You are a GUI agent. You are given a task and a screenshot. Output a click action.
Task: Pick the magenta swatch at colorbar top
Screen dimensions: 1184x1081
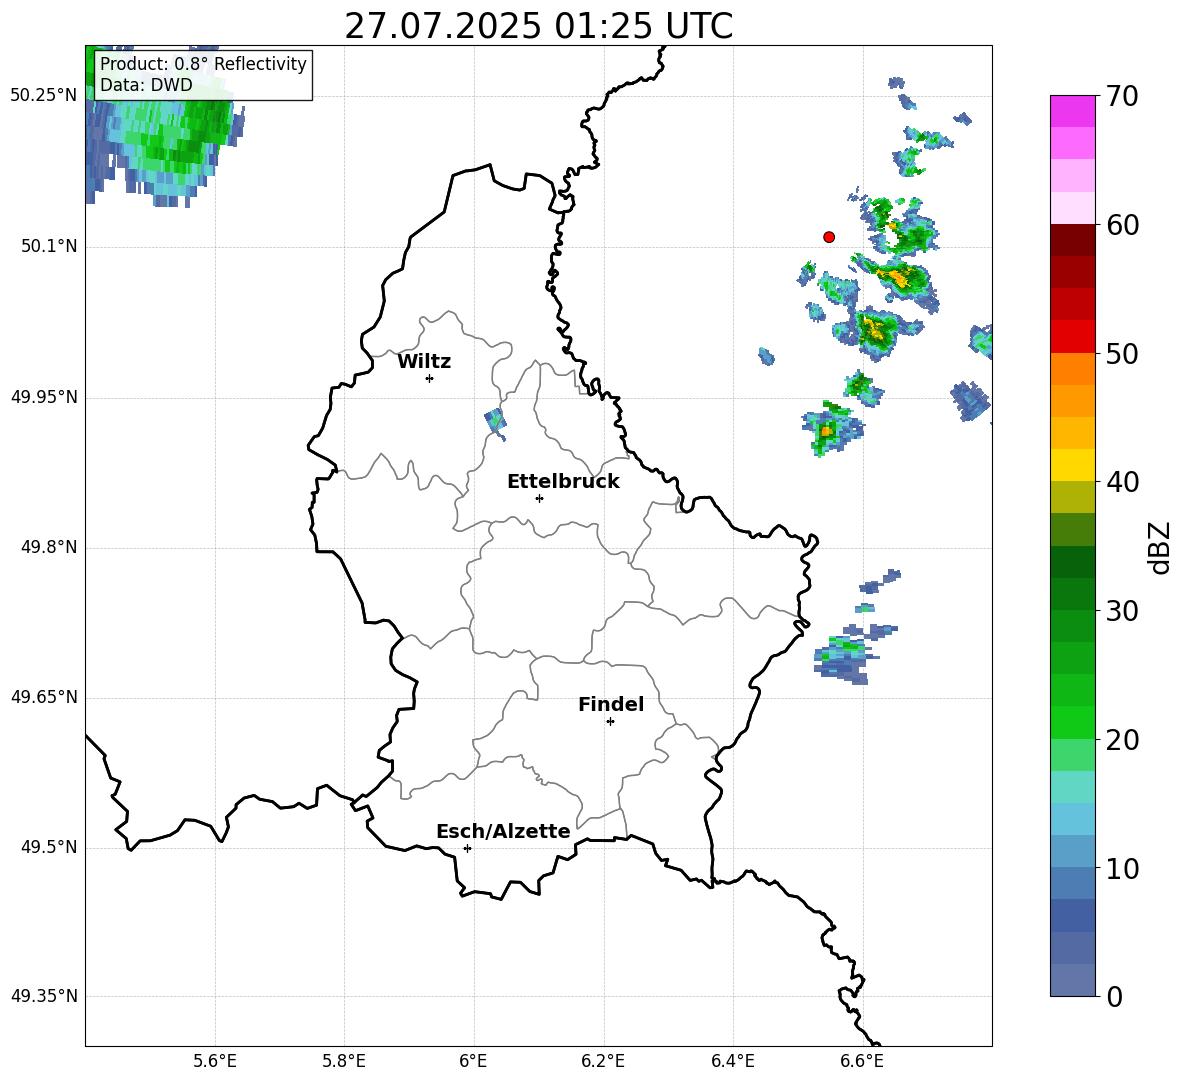[x=1073, y=111]
